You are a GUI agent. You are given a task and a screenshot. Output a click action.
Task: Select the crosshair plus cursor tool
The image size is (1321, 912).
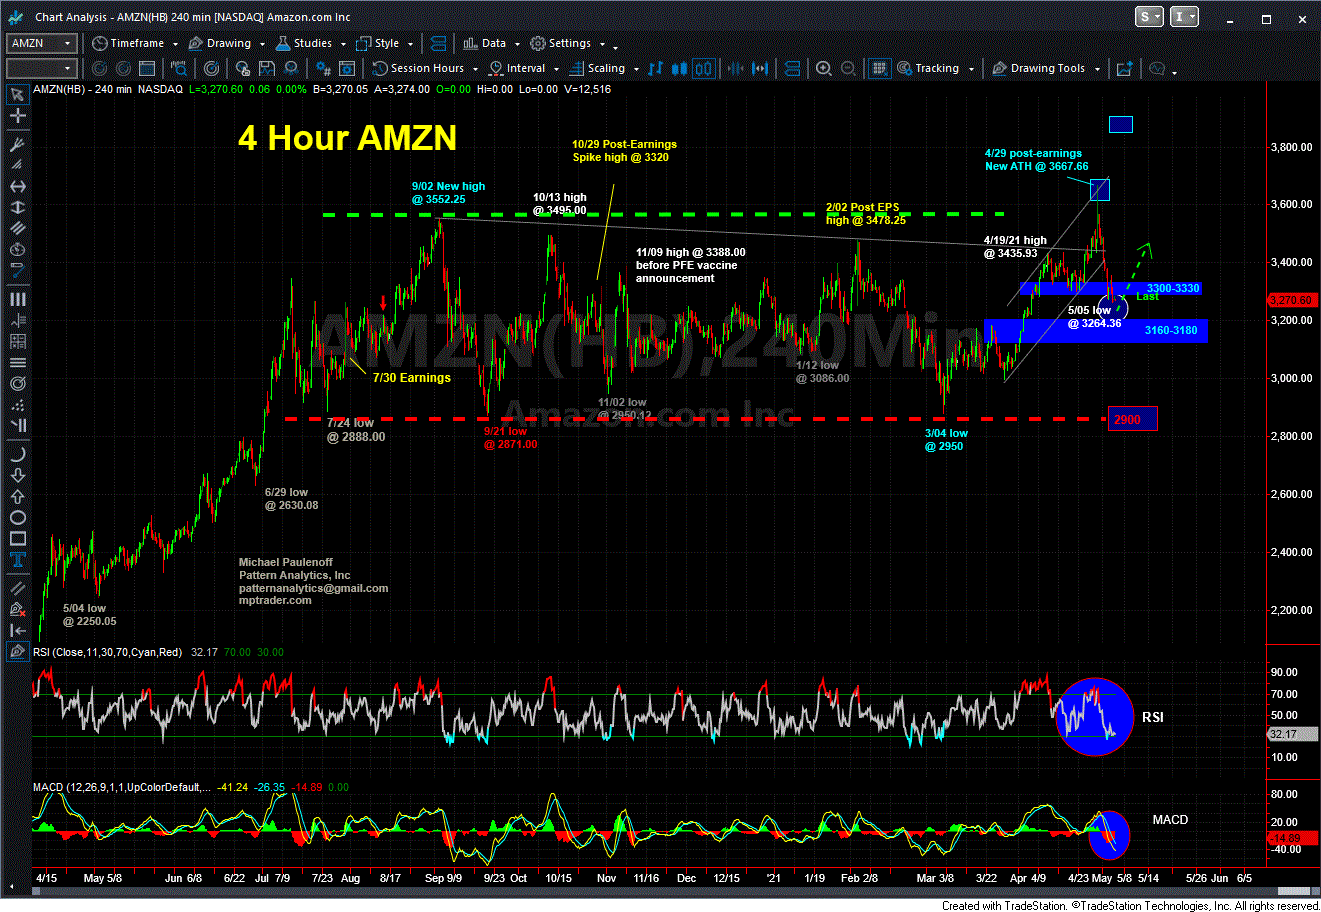[x=17, y=116]
